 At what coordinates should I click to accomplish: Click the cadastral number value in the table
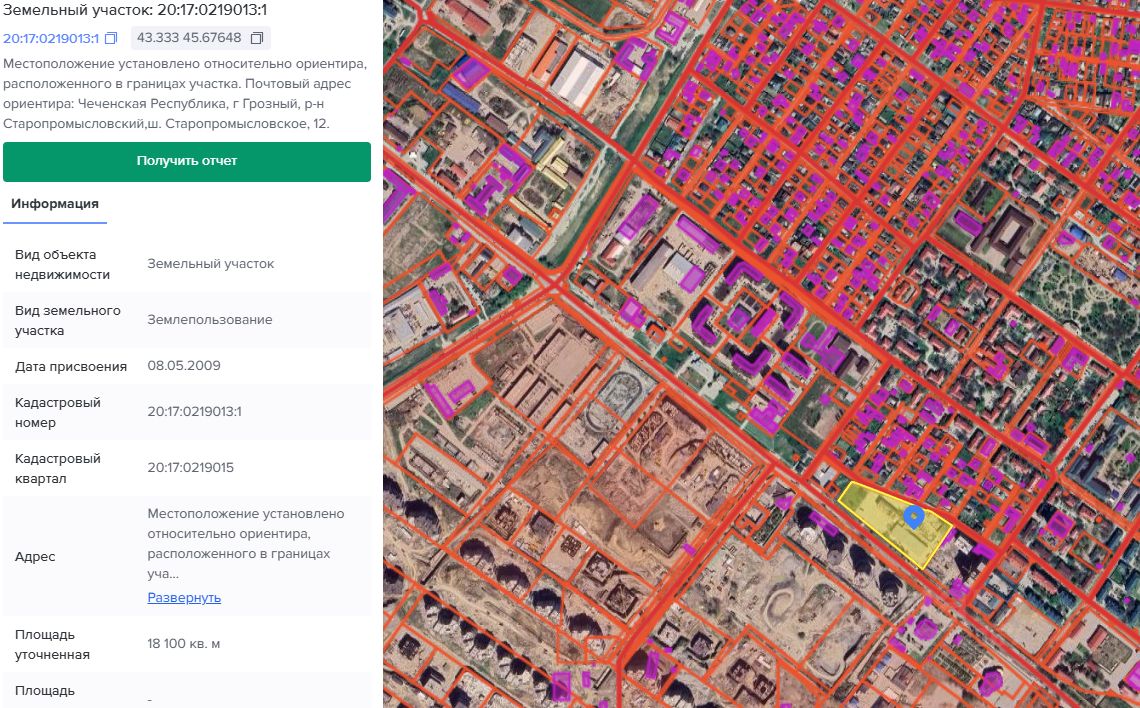click(194, 411)
